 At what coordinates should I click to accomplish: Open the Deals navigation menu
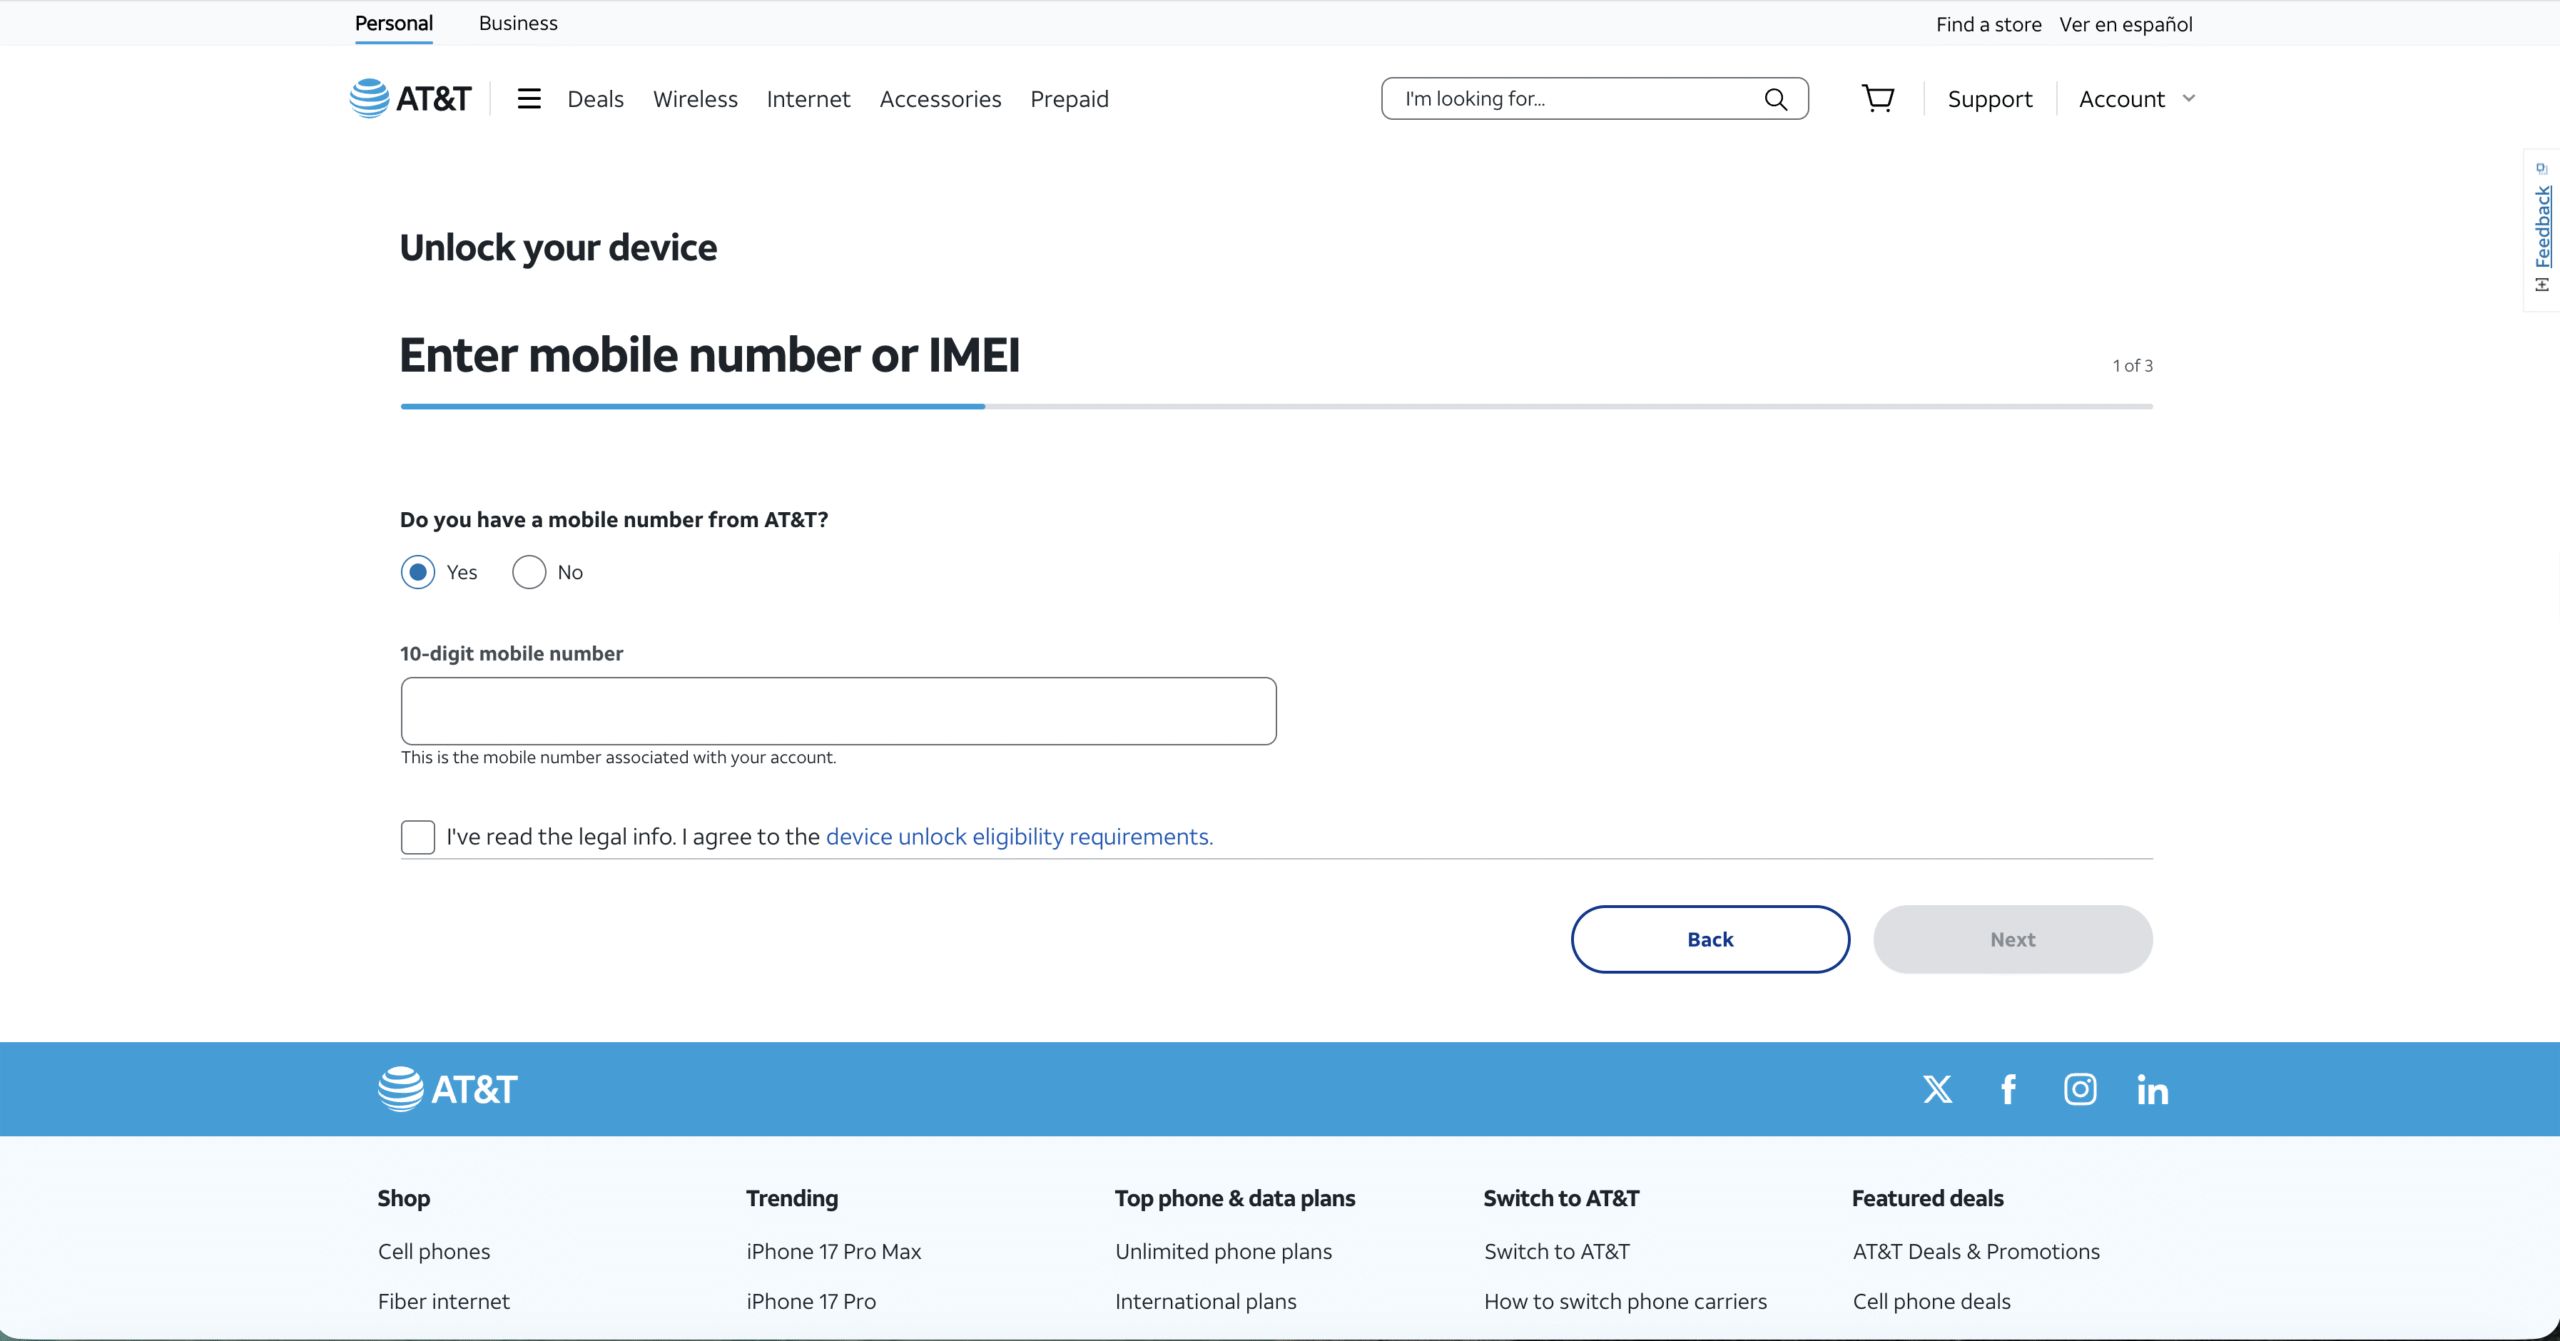[595, 99]
